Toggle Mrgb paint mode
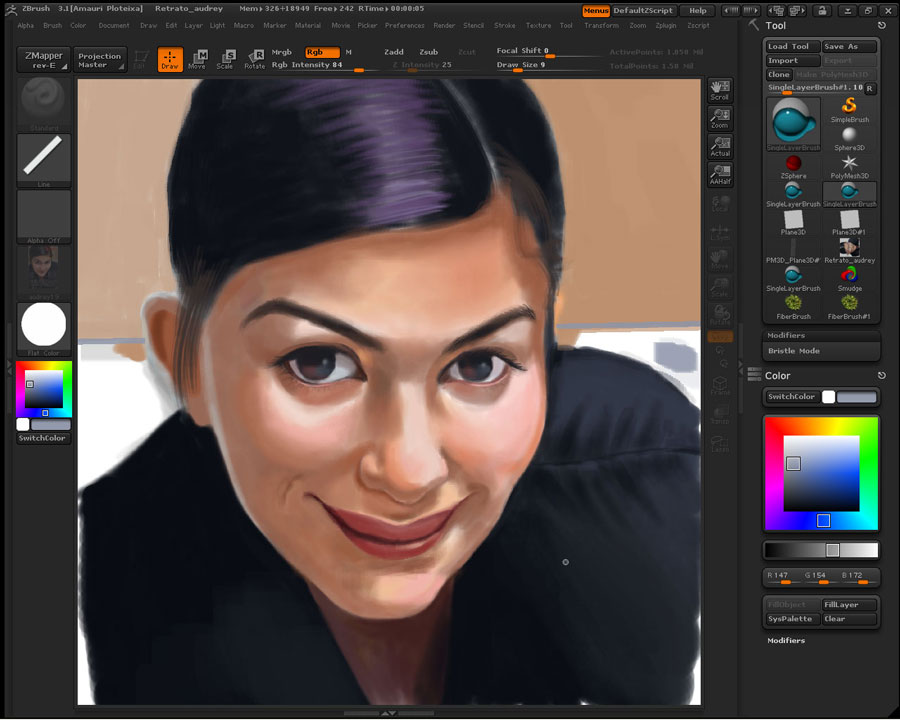This screenshot has height=720, width=900. pos(281,52)
